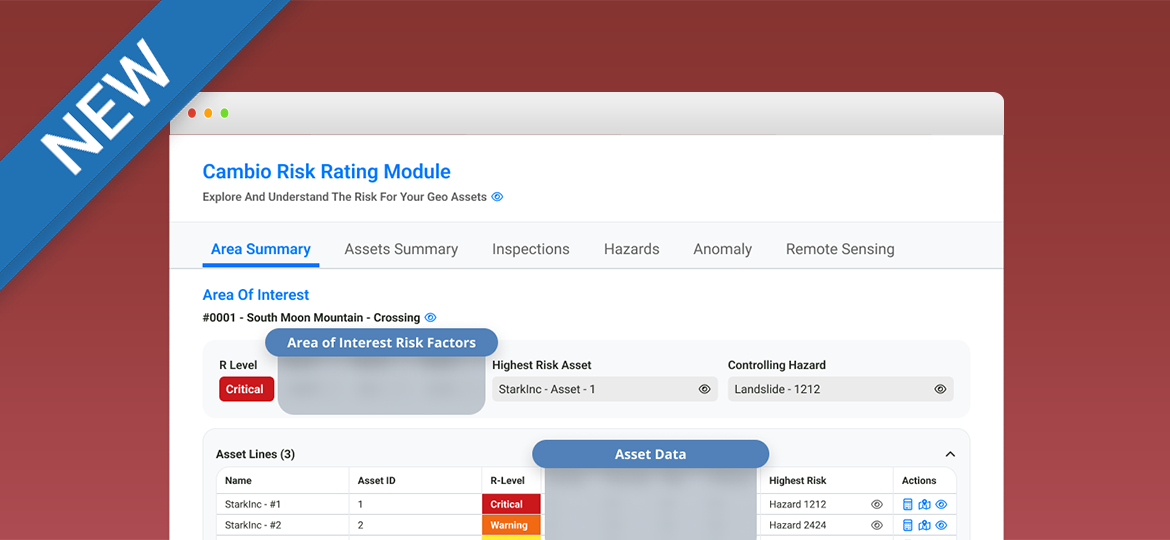
Task: View Hazard 1212 via its eye icon
Action: click(877, 504)
